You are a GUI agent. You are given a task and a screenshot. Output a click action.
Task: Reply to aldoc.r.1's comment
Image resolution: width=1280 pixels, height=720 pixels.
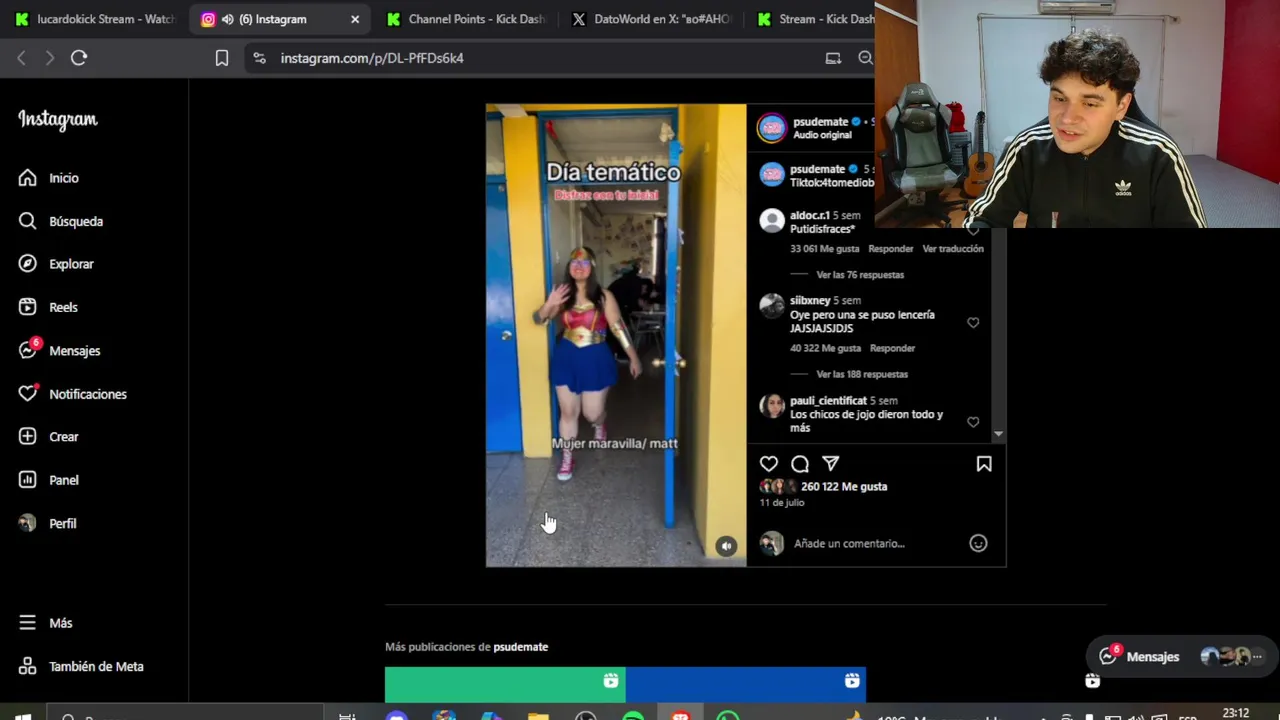point(890,249)
